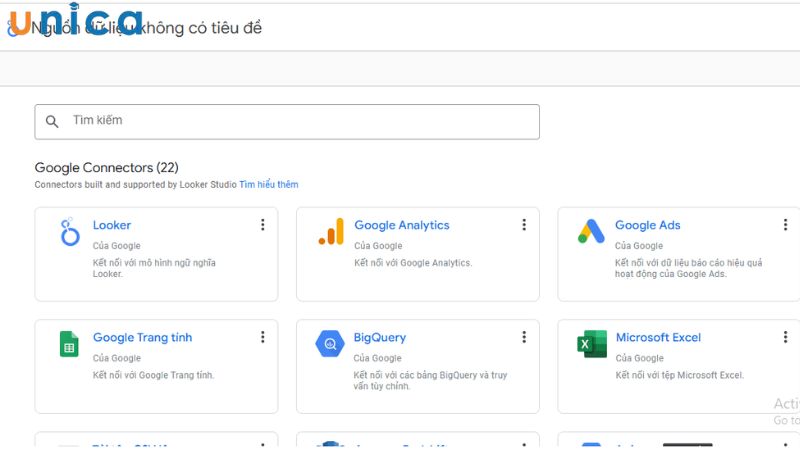
Task: Open Google Analytics card more options menu
Action: tap(524, 225)
